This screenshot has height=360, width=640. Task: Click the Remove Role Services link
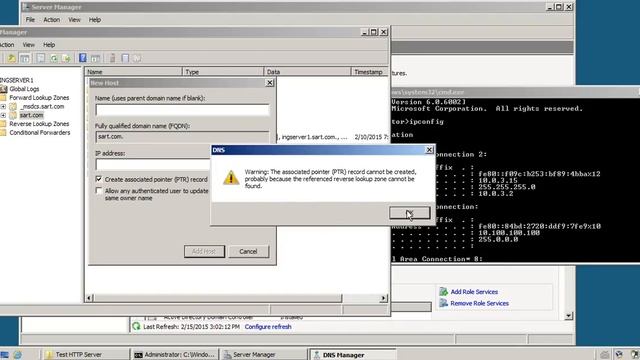coord(480,303)
